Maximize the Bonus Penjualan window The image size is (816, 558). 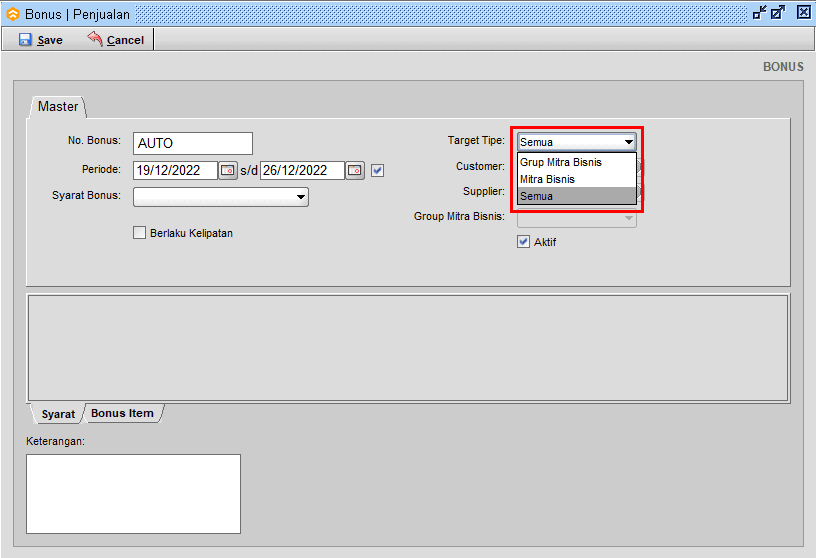pos(779,13)
